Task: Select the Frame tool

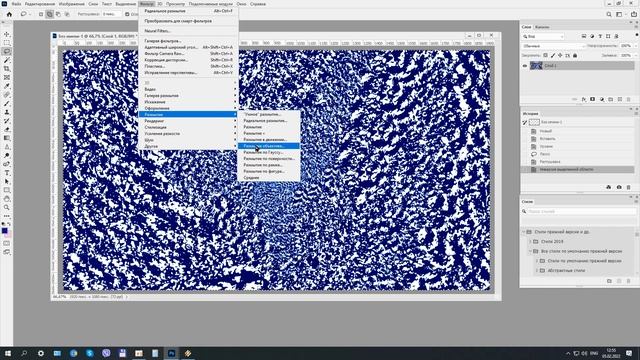Action: pos(7,77)
